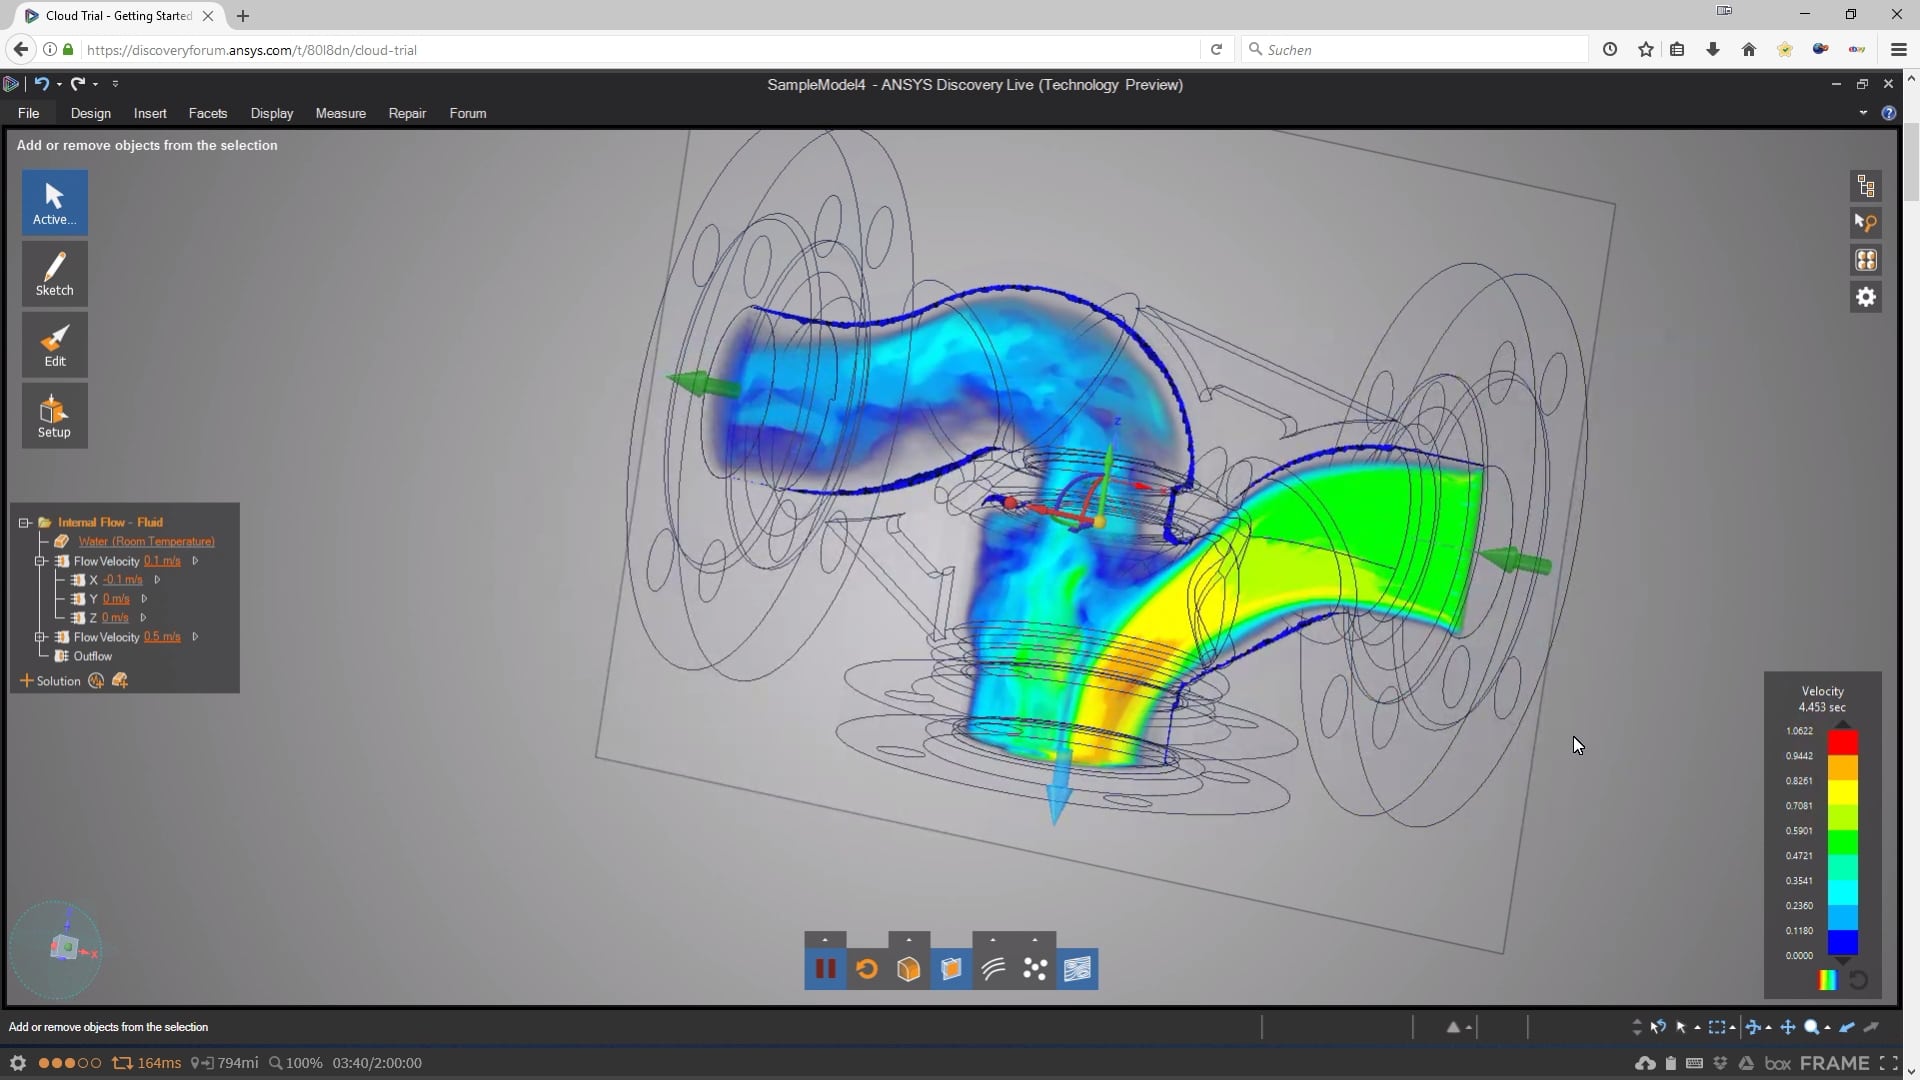This screenshot has width=1920, height=1080.
Task: Reset the velocity legend range
Action: (1858, 980)
